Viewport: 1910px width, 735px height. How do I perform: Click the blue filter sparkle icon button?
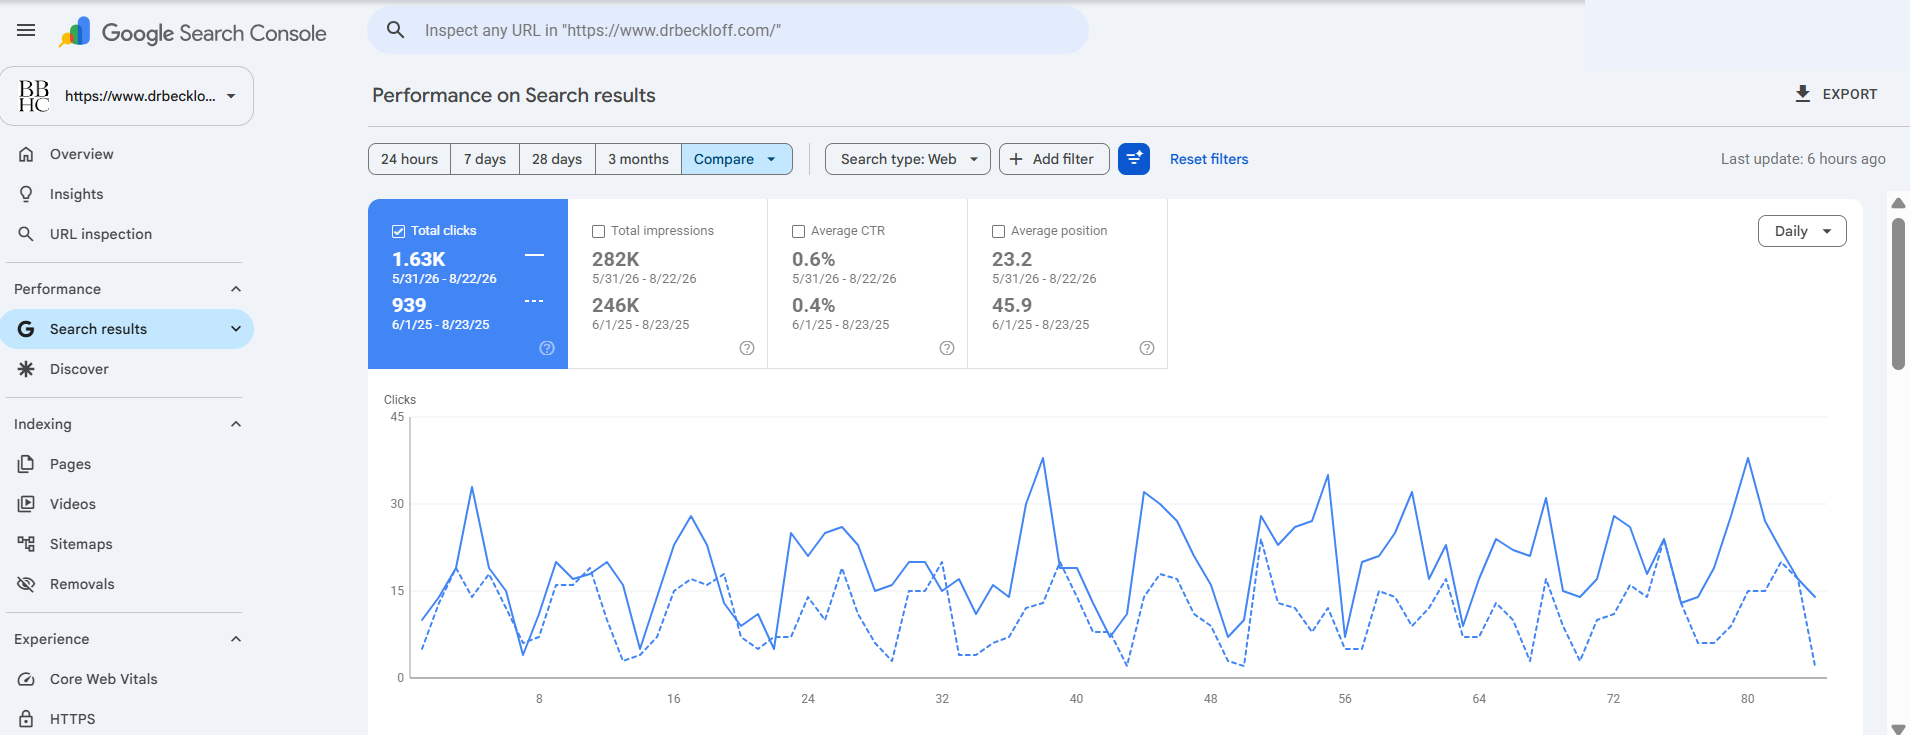(x=1134, y=159)
